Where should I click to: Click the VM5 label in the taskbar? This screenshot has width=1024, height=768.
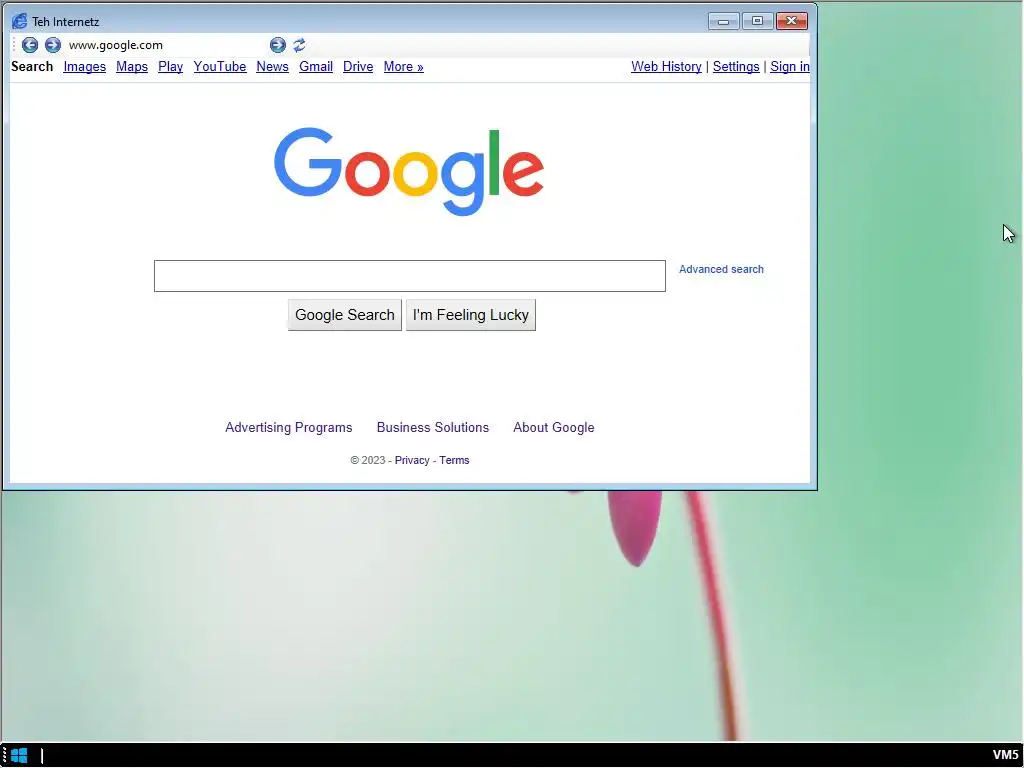(1006, 756)
